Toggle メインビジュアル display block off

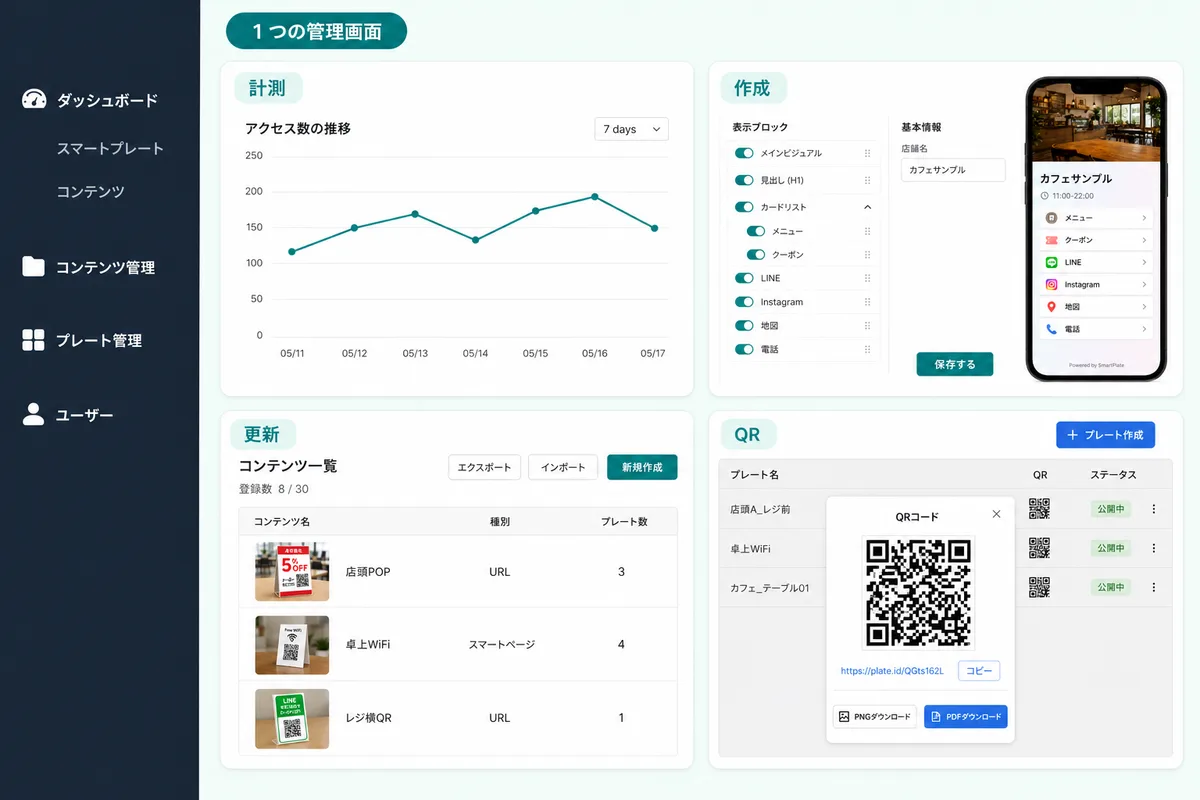click(x=744, y=153)
